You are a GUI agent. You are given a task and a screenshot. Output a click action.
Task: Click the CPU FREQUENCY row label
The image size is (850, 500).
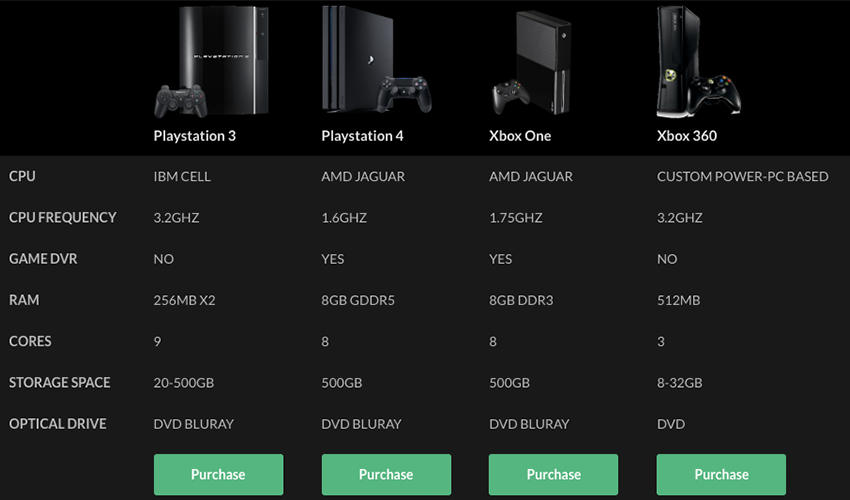(x=63, y=217)
